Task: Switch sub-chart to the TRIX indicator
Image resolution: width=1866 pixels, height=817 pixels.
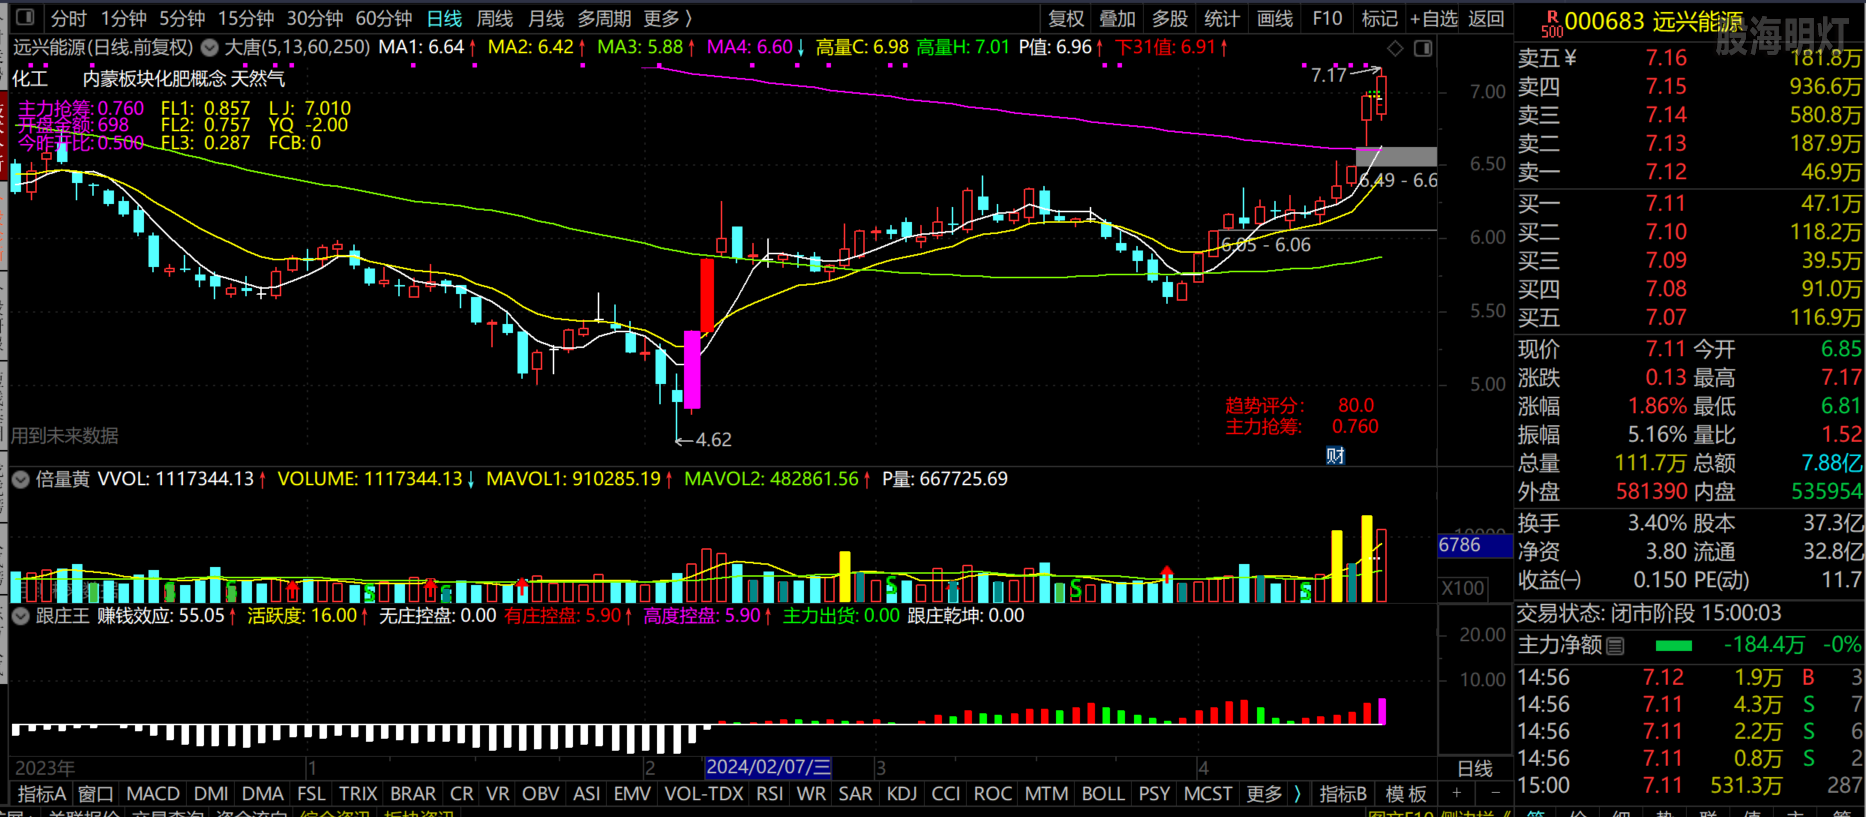Action: tap(358, 794)
